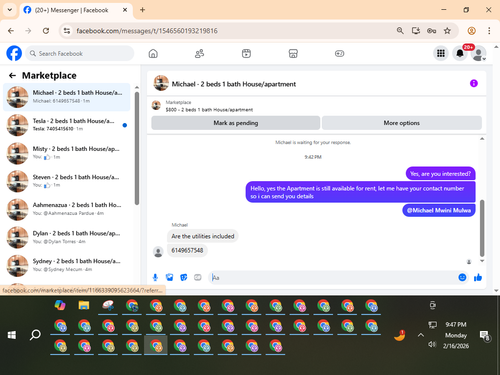This screenshot has width=500, height=375.
Task: Open the Windows notification center icon
Action: pos(484,335)
